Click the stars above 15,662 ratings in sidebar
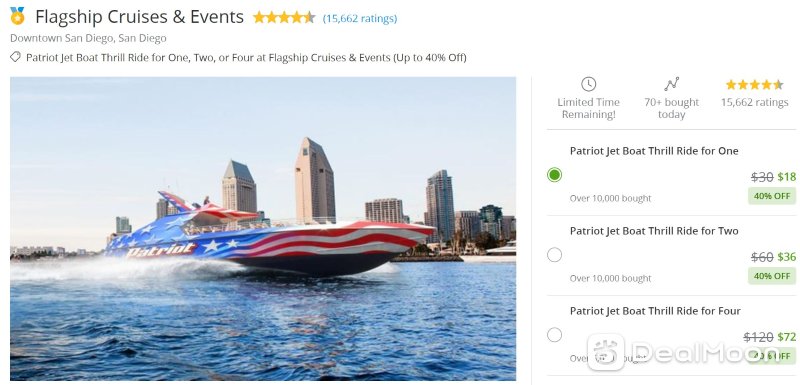Image resolution: width=800 pixels, height=385 pixels. pos(755,85)
